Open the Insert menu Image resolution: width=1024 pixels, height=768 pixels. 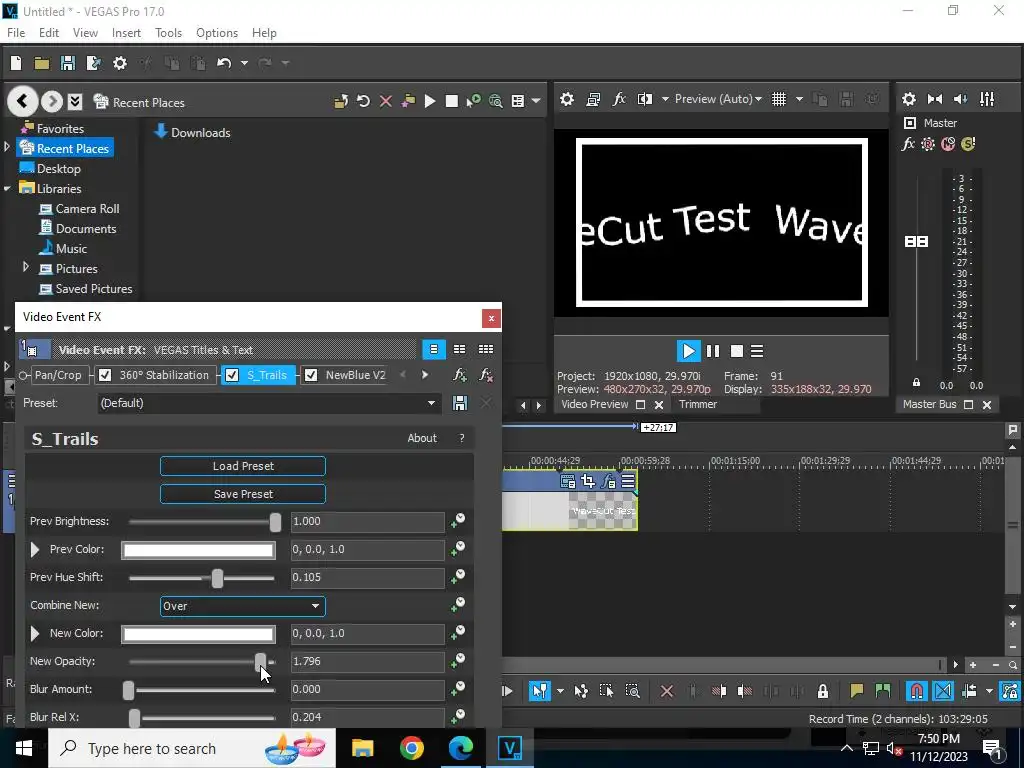(x=126, y=33)
